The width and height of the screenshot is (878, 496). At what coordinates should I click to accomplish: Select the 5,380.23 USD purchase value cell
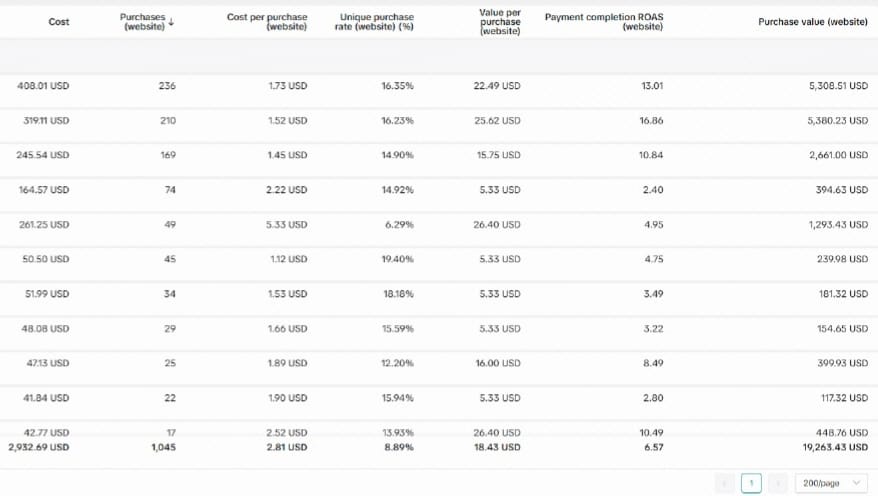(x=838, y=121)
